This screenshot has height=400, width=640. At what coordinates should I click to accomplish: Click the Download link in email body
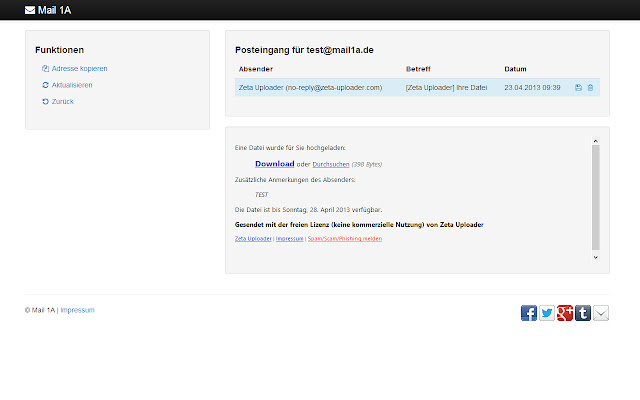tap(275, 164)
